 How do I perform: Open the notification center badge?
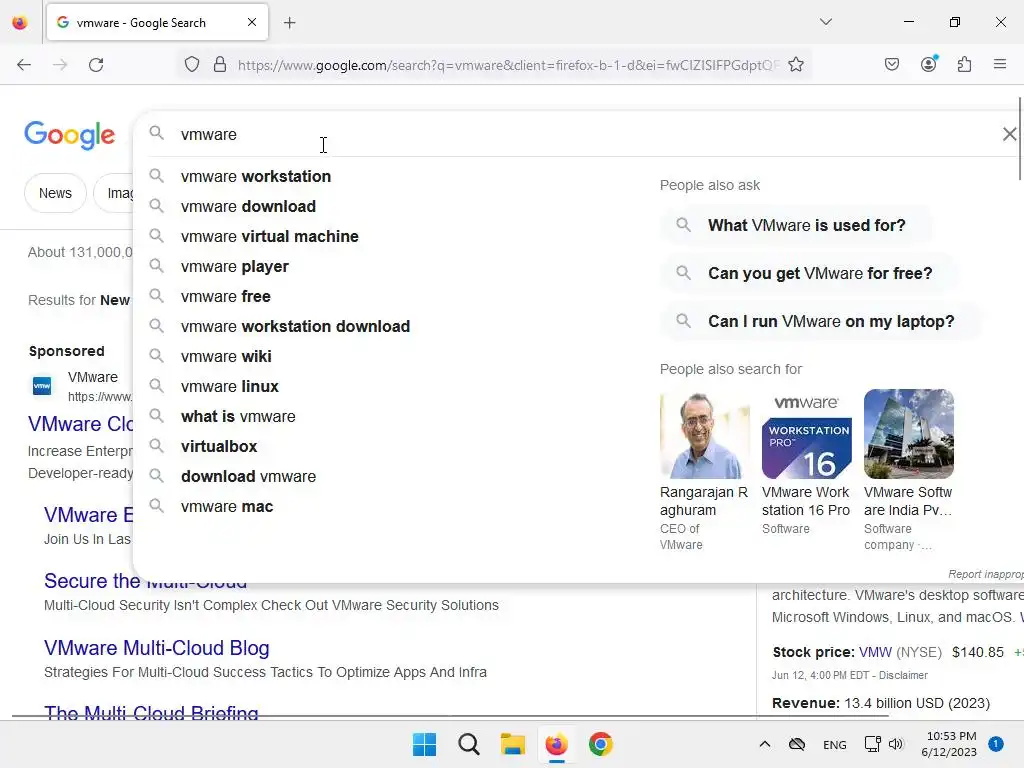(996, 744)
